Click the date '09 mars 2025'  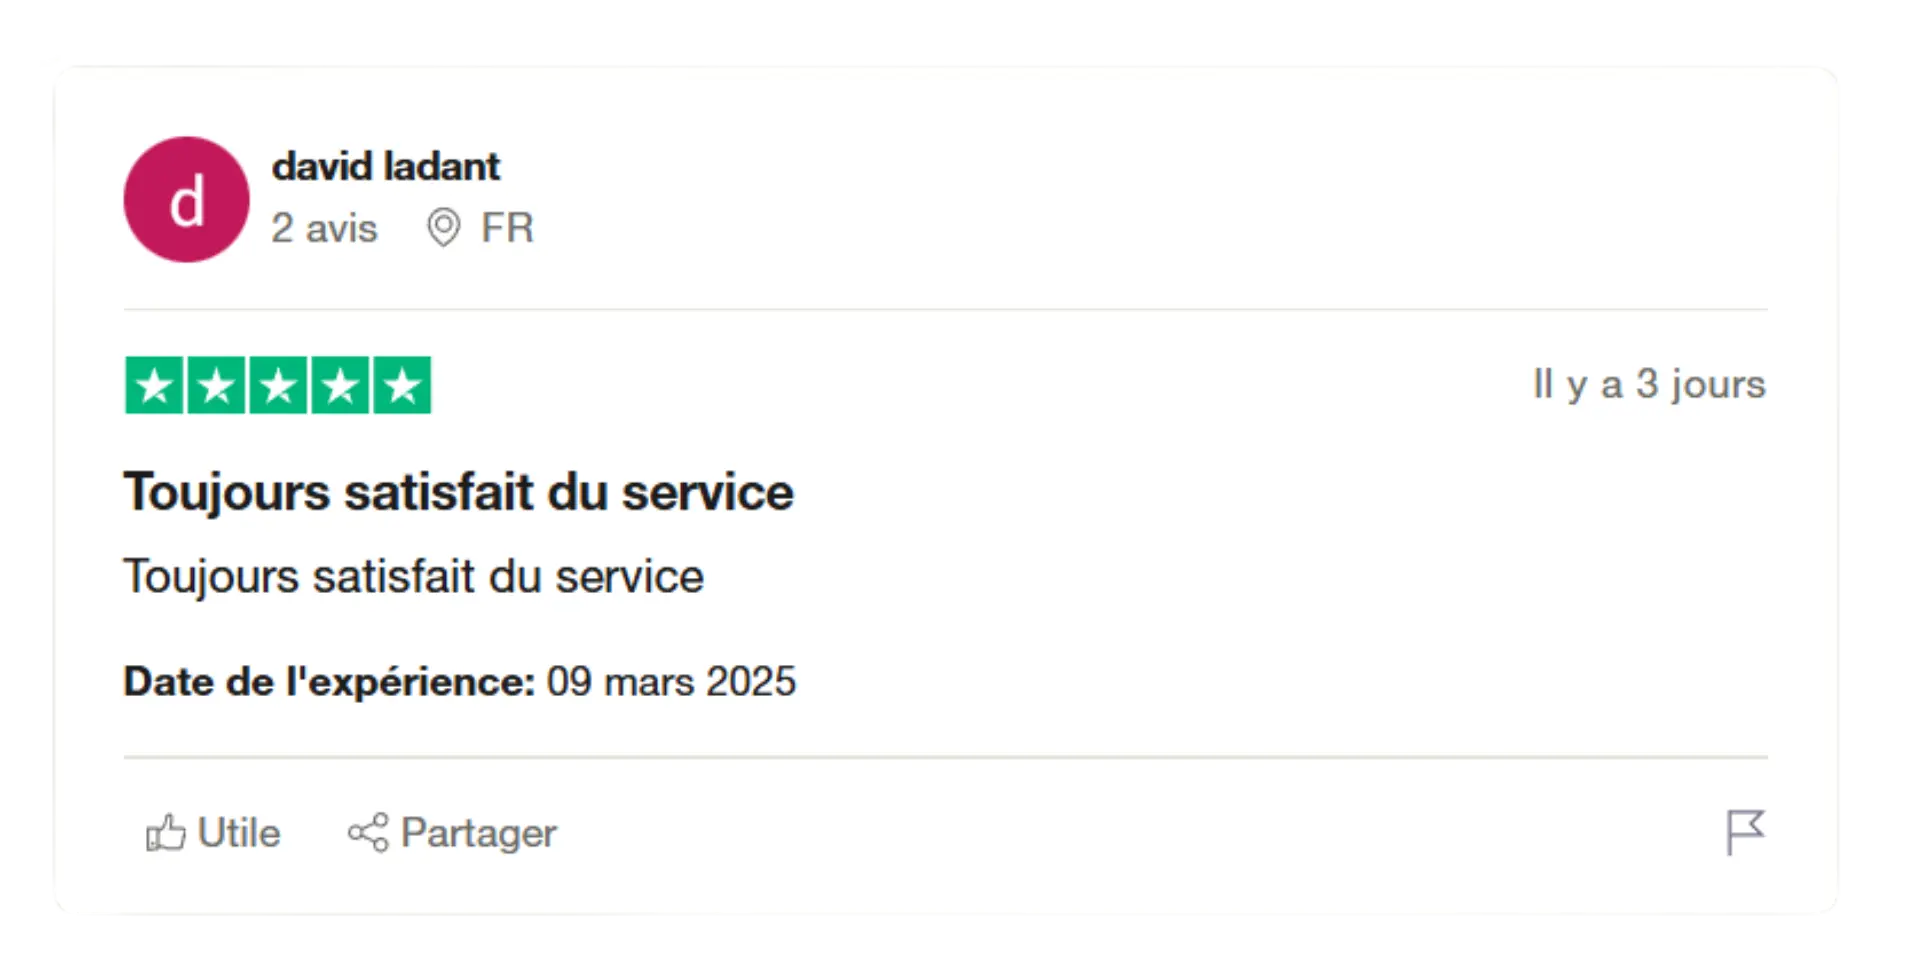click(x=671, y=682)
